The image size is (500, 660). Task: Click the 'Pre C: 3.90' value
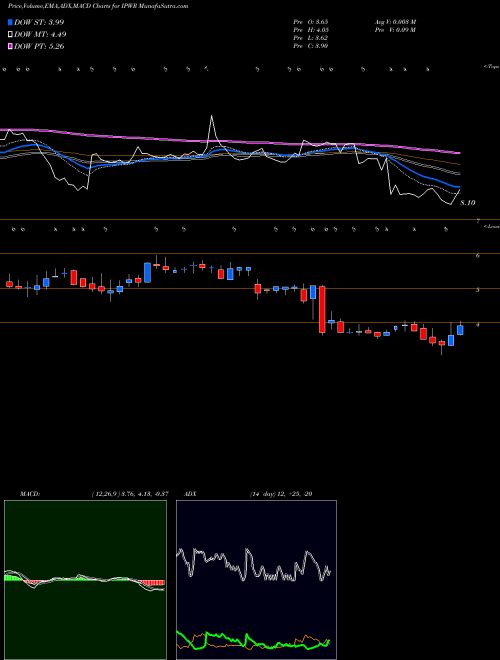point(311,46)
